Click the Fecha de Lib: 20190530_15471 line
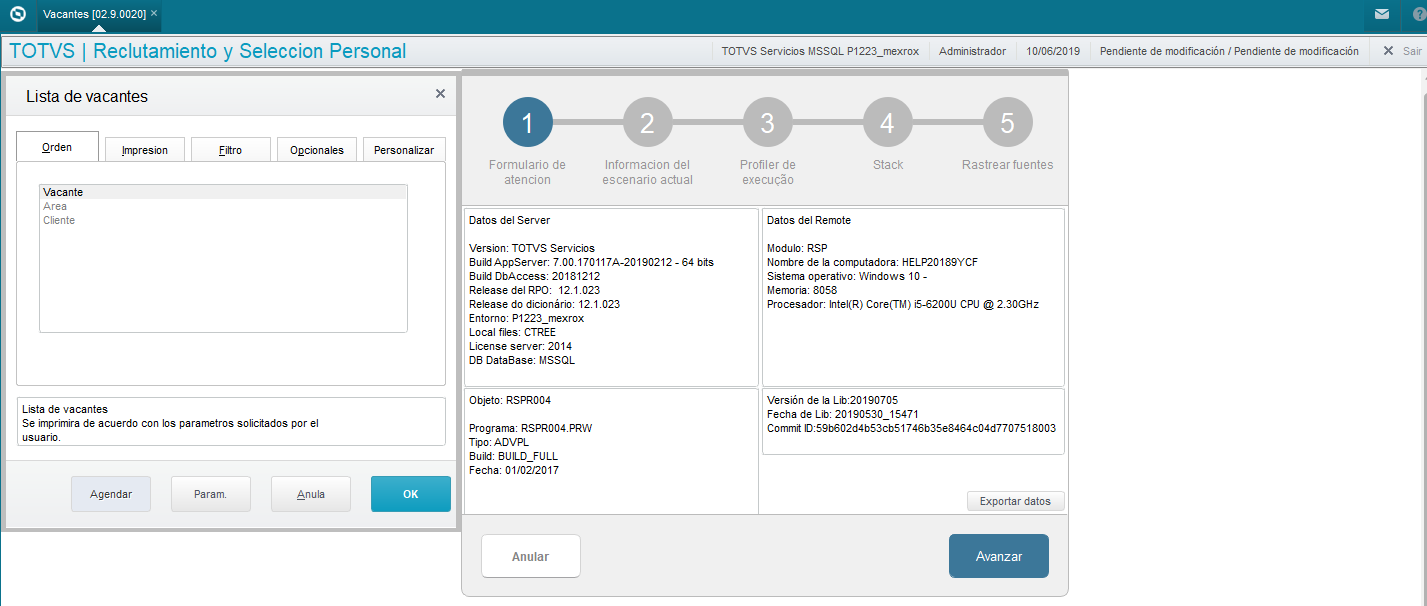The width and height of the screenshot is (1427, 606). (x=843, y=414)
